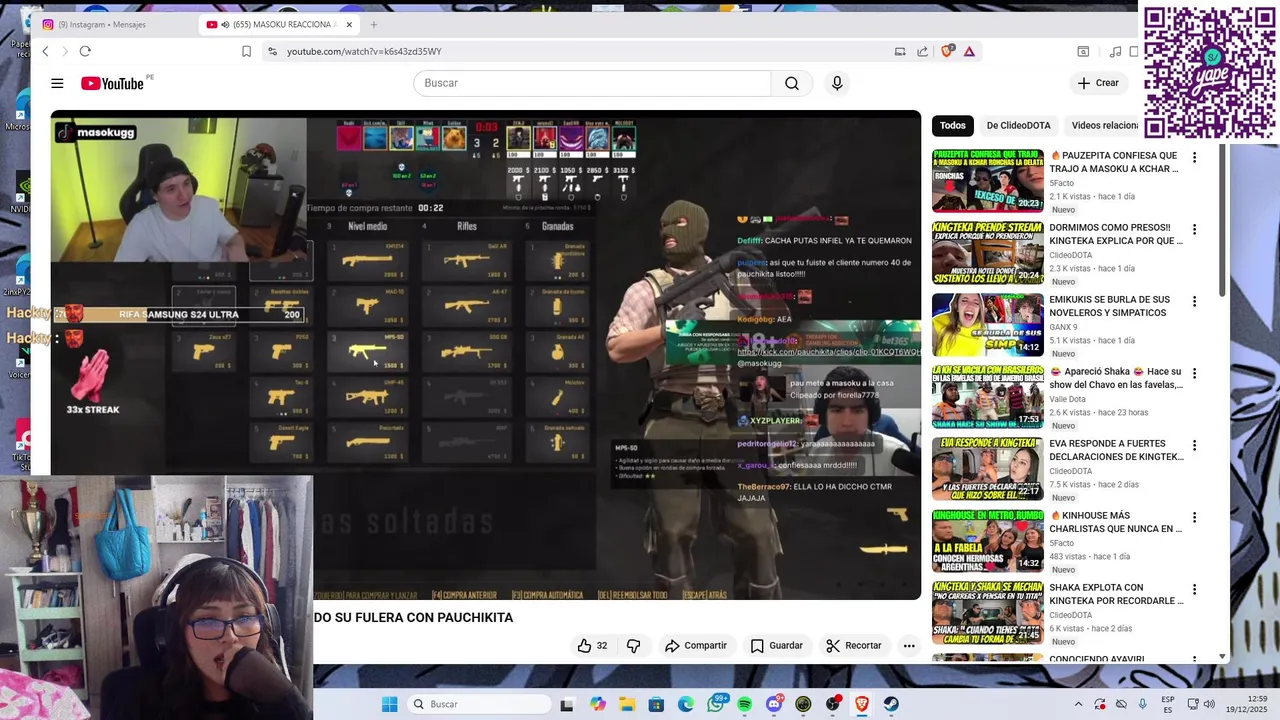Click the address bar URL youtube.com/watch
This screenshot has width=1280, height=720.
pyautogui.click(x=364, y=51)
